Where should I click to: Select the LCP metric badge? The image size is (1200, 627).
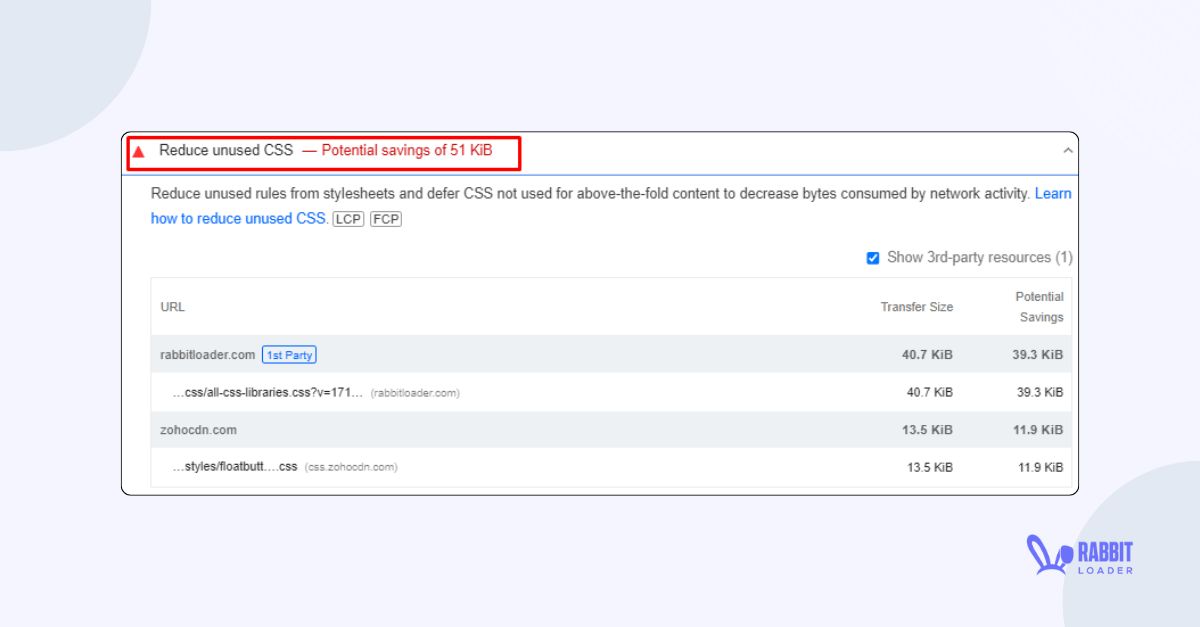(x=348, y=219)
